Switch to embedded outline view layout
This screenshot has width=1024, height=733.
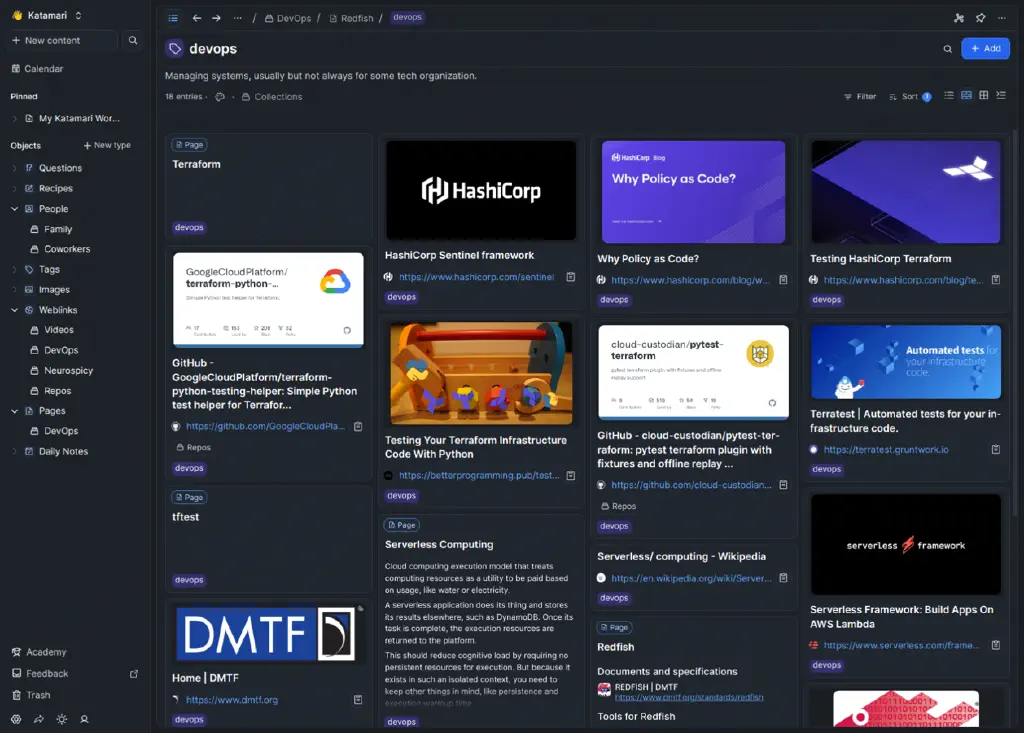(1001, 95)
